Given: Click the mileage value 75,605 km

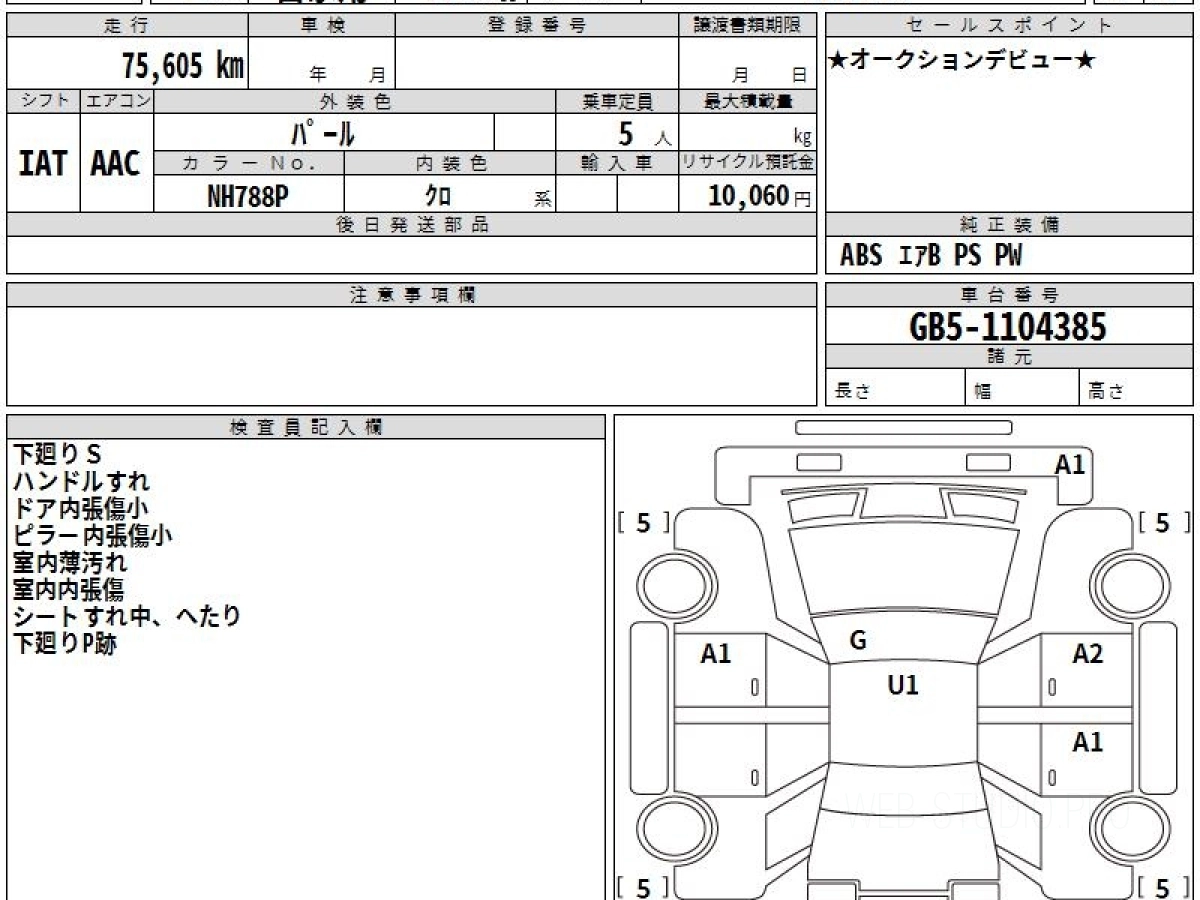Looking at the screenshot, I should [183, 66].
